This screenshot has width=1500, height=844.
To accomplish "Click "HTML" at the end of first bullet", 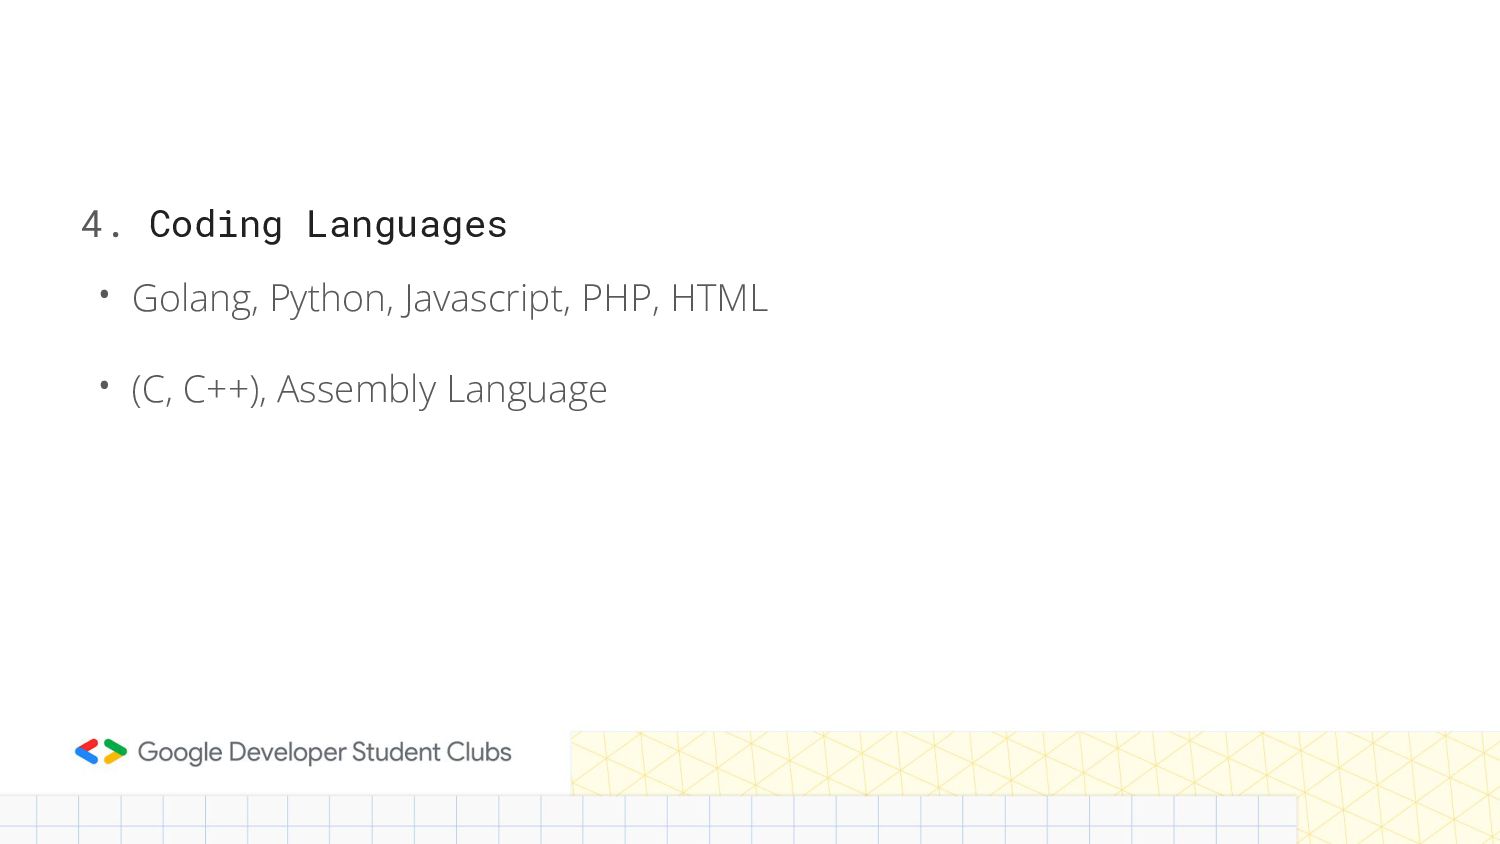I will coord(719,299).
